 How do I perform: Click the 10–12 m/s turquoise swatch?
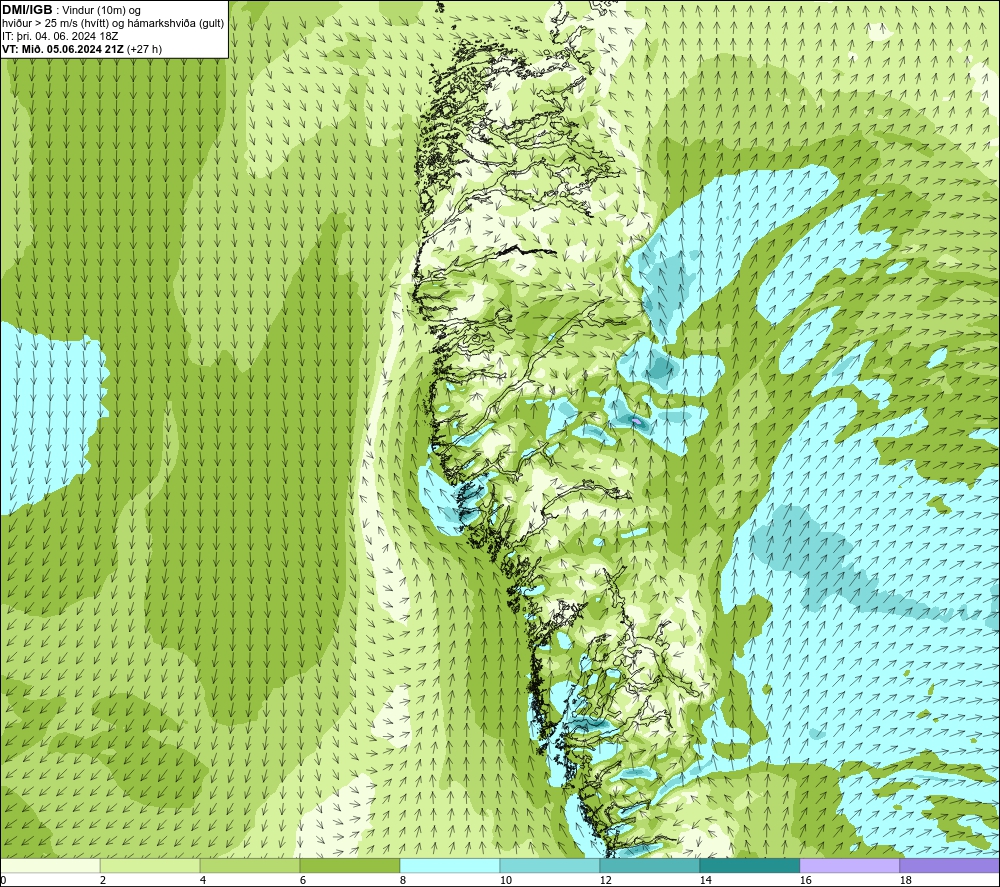(x=550, y=865)
